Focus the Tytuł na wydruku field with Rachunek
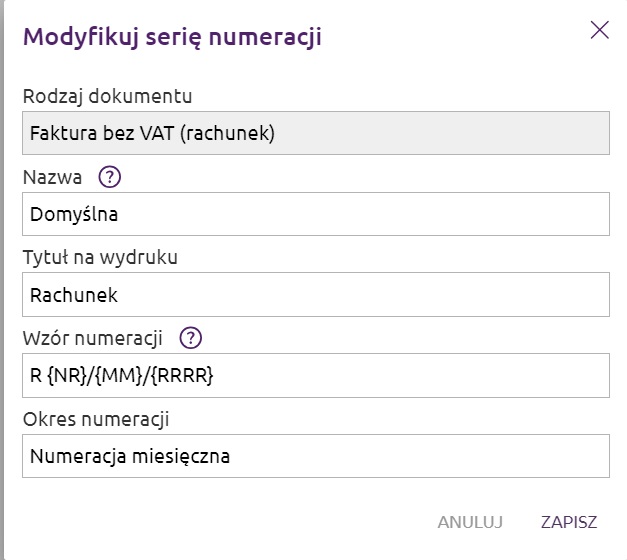Viewport: 627px width, 560px height. 316,295
